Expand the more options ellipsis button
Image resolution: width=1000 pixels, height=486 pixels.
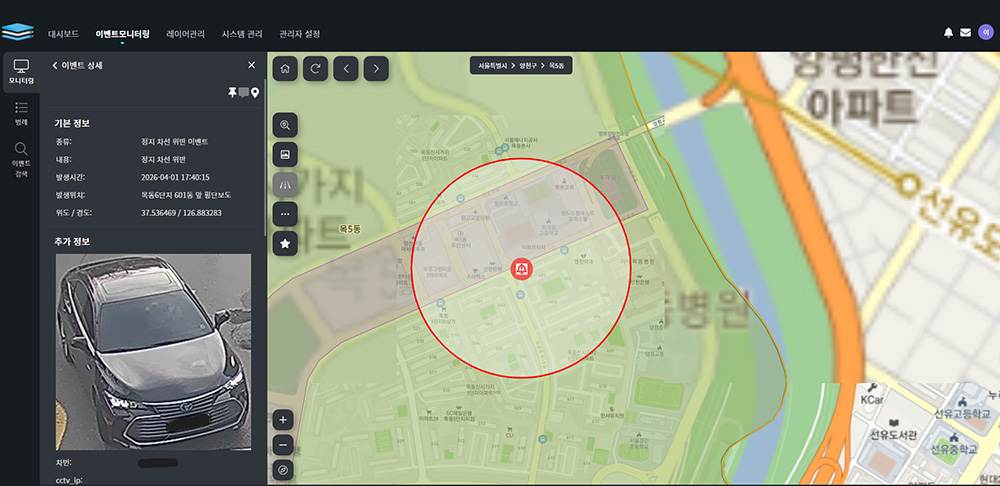[x=285, y=214]
